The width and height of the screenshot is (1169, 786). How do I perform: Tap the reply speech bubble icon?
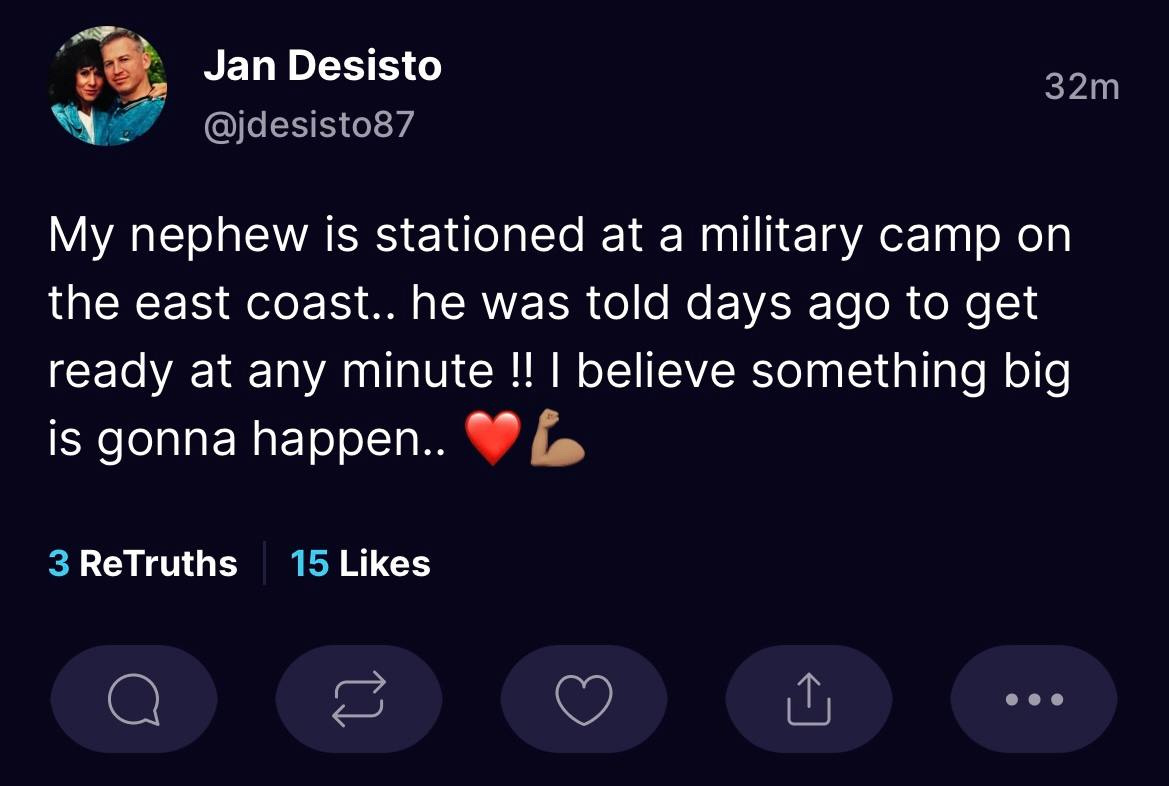tap(133, 699)
